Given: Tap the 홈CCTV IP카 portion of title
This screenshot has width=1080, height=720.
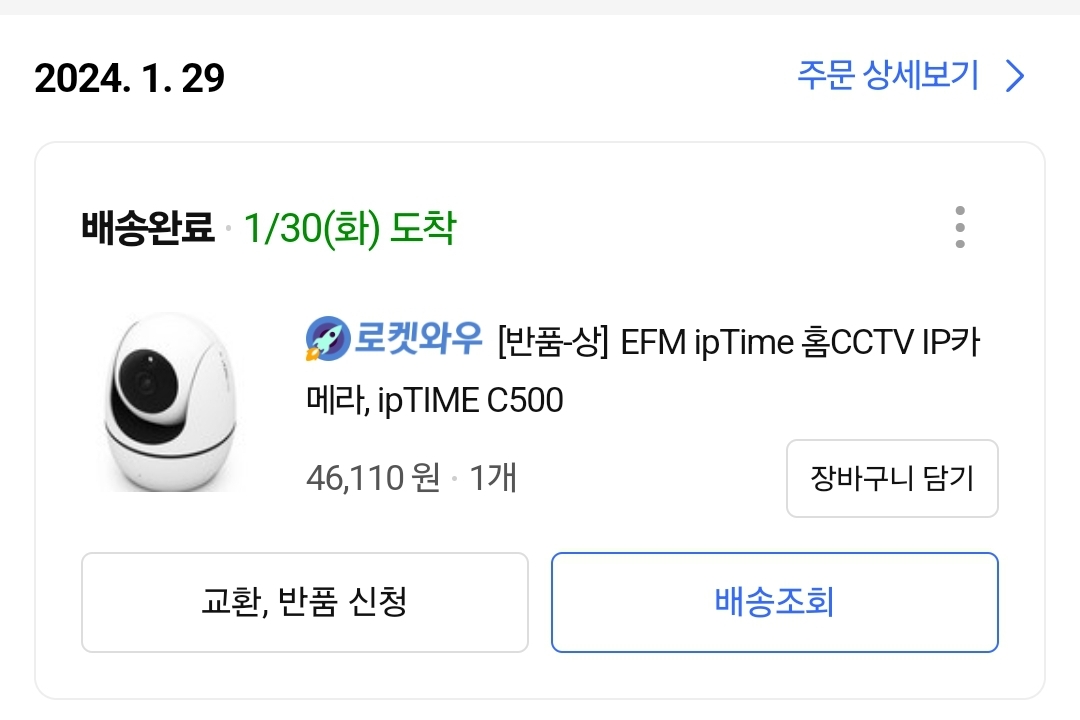Looking at the screenshot, I should coord(891,342).
